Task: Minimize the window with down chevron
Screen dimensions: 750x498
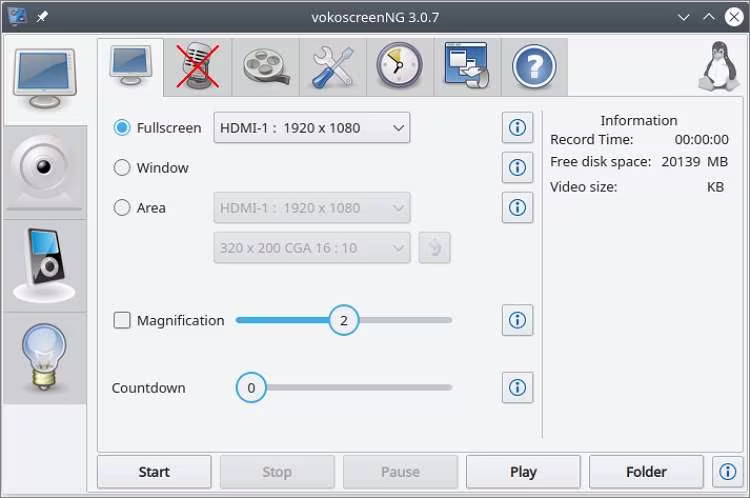Action: point(684,18)
